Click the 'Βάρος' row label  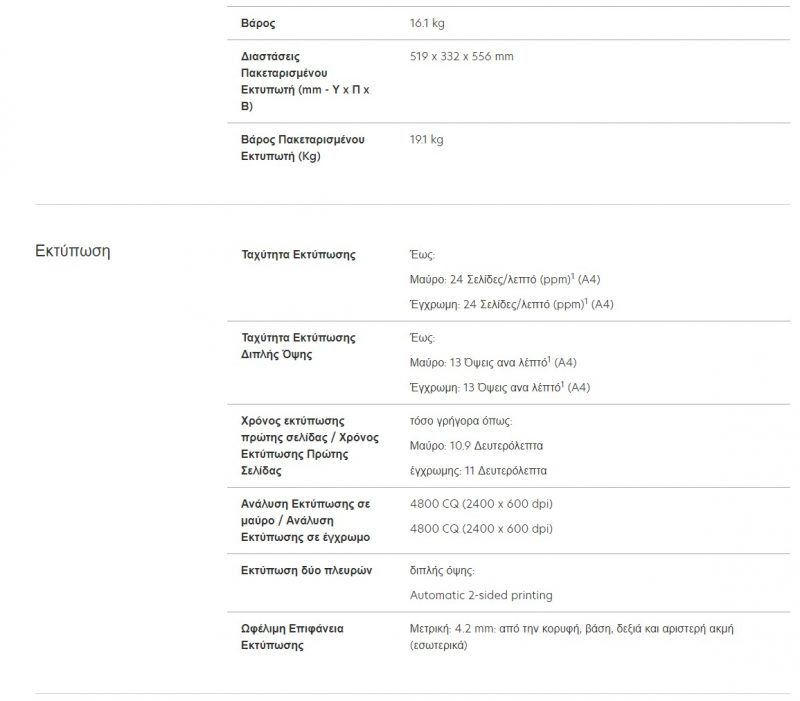(x=258, y=23)
